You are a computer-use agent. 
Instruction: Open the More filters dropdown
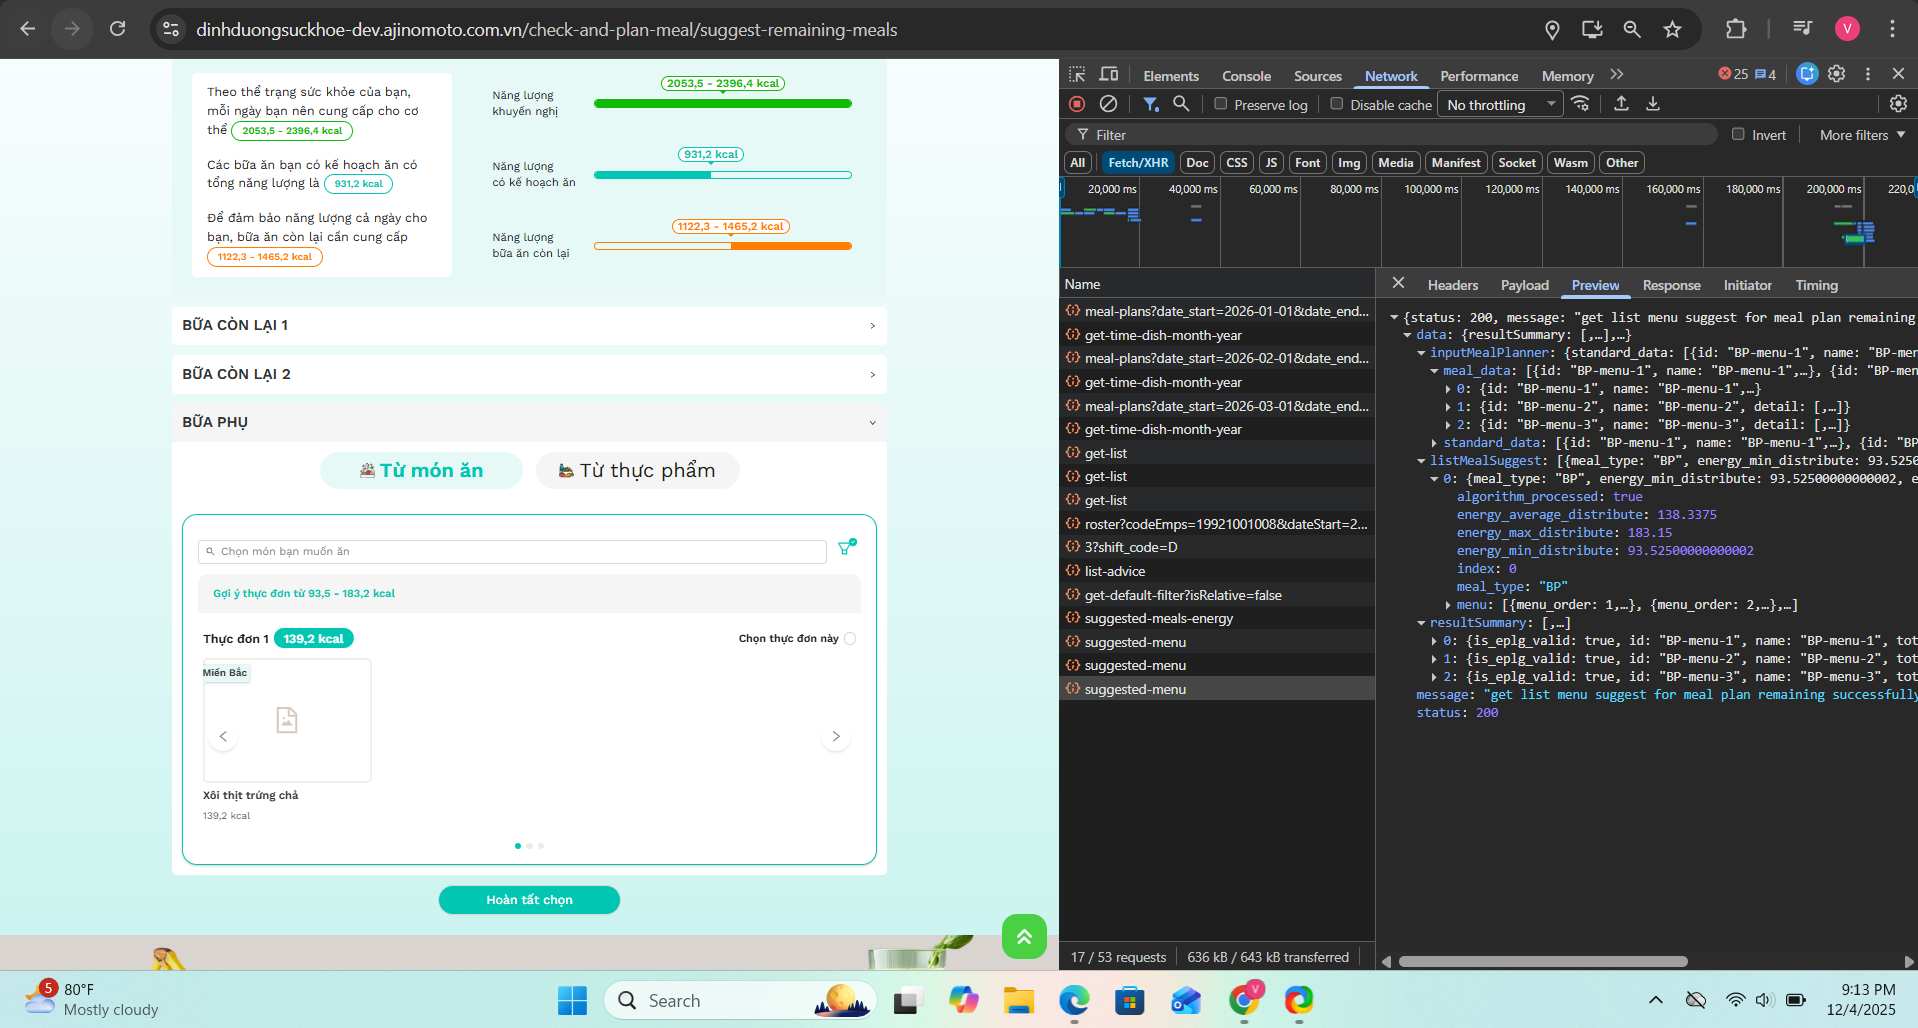1862,135
